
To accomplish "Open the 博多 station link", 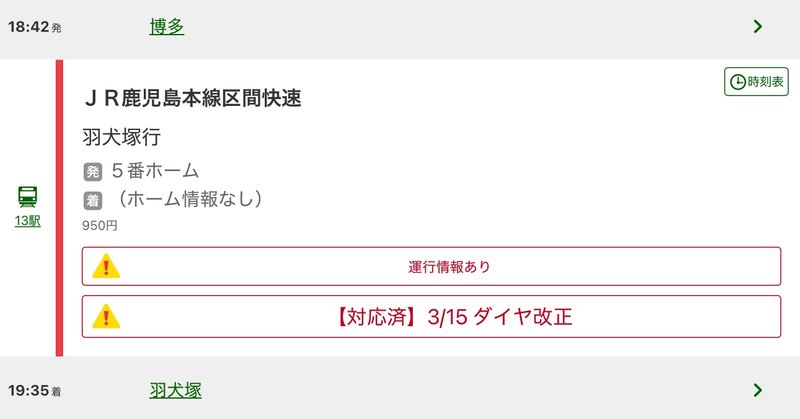I will pyautogui.click(x=167, y=27).
